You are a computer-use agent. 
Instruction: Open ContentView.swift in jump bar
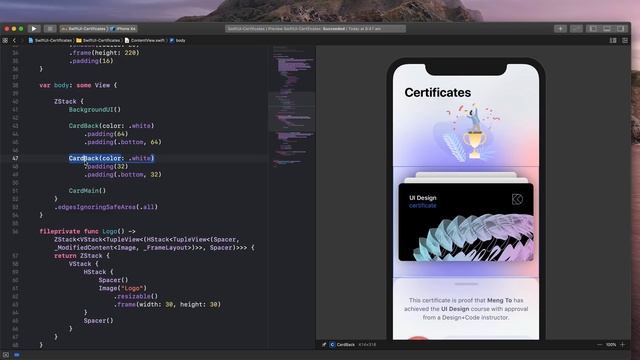[x=144, y=40]
